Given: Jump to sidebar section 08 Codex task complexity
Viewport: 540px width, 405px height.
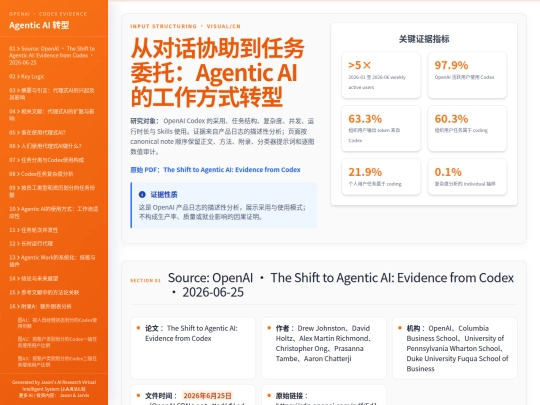Looking at the screenshot, I should [41, 174].
